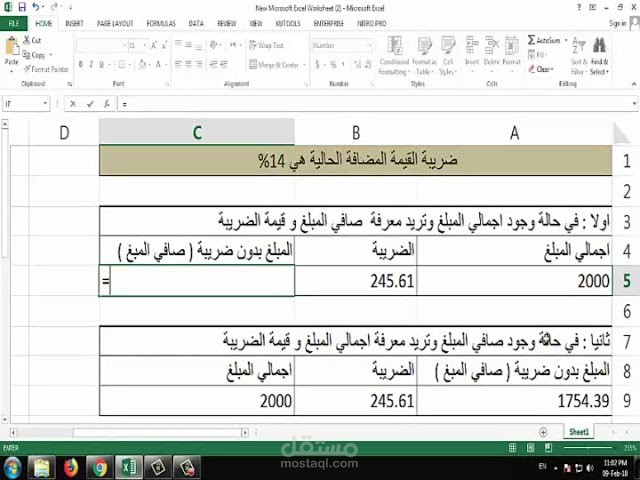Open the FILE tab
Image resolution: width=640 pixels, height=480 pixels.
(x=14, y=23)
